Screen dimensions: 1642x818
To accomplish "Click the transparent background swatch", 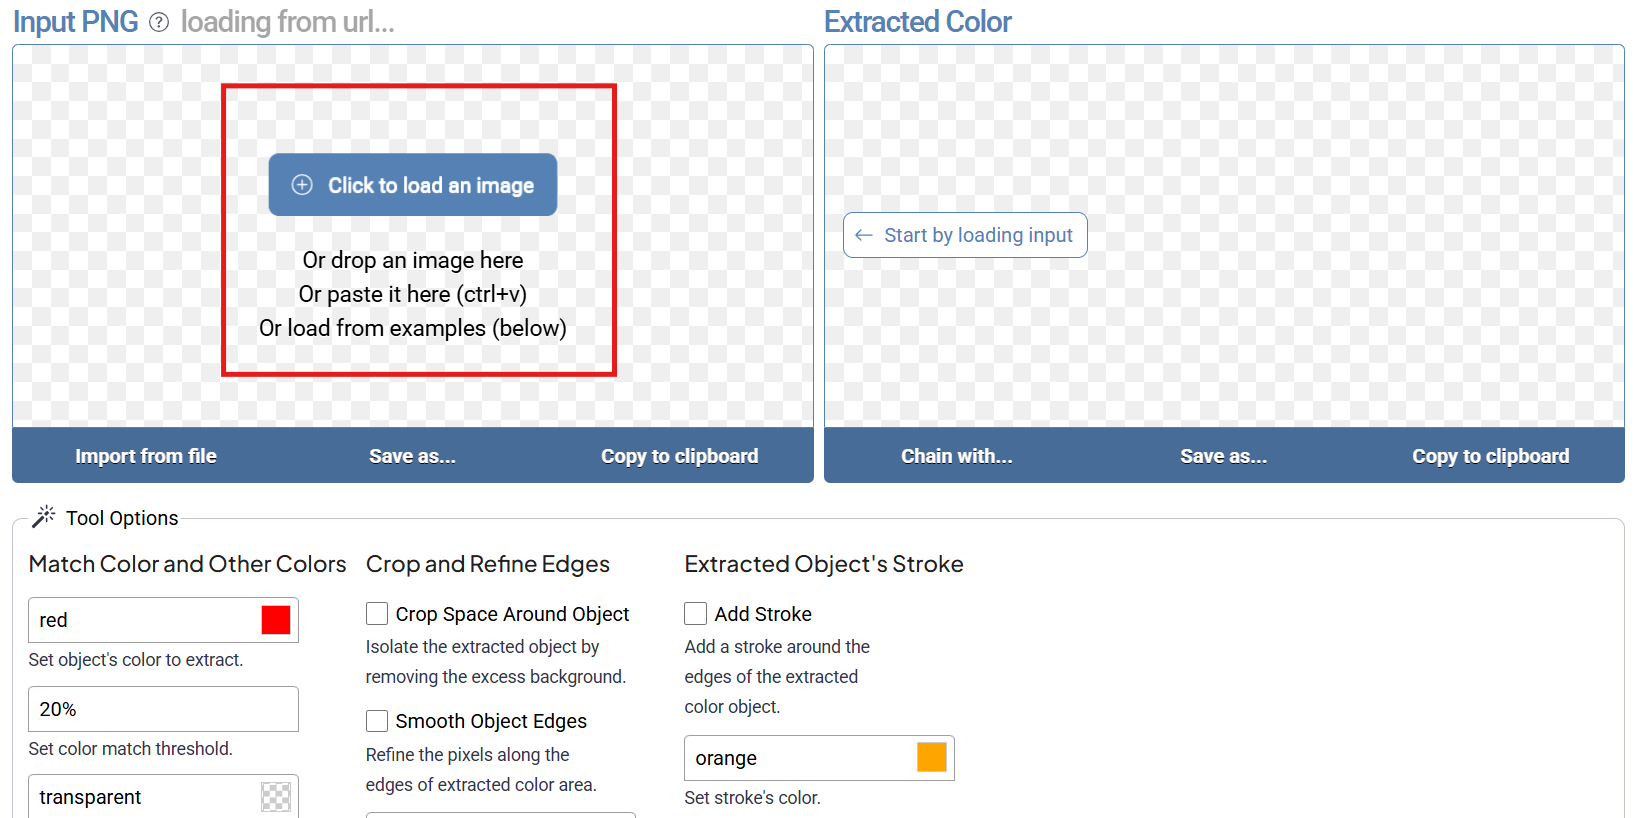I will (276, 797).
